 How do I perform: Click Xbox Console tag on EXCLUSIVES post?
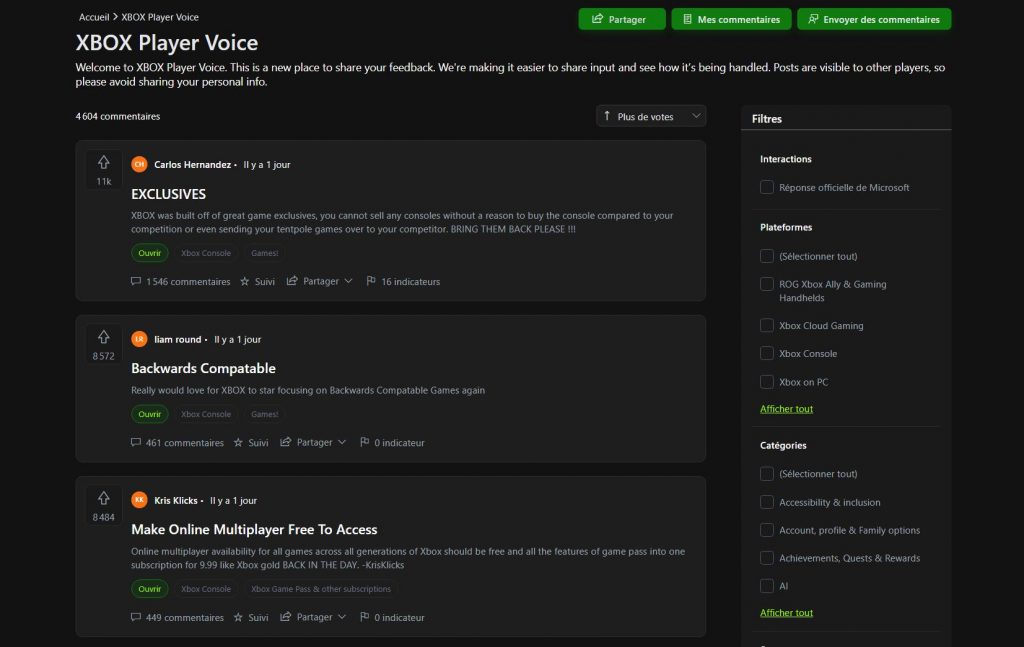click(x=206, y=253)
